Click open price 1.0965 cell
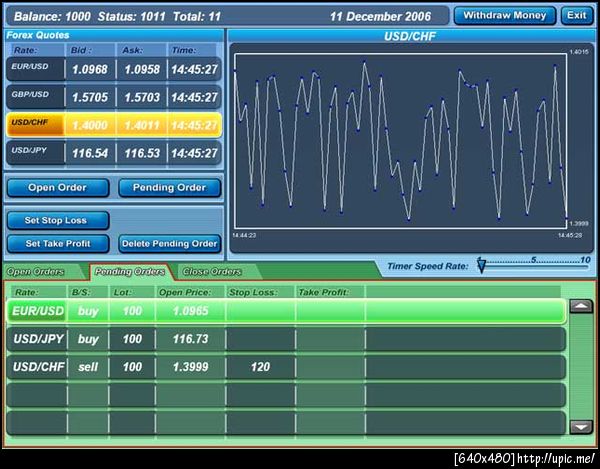The height and width of the screenshot is (469, 600). pyautogui.click(x=191, y=311)
